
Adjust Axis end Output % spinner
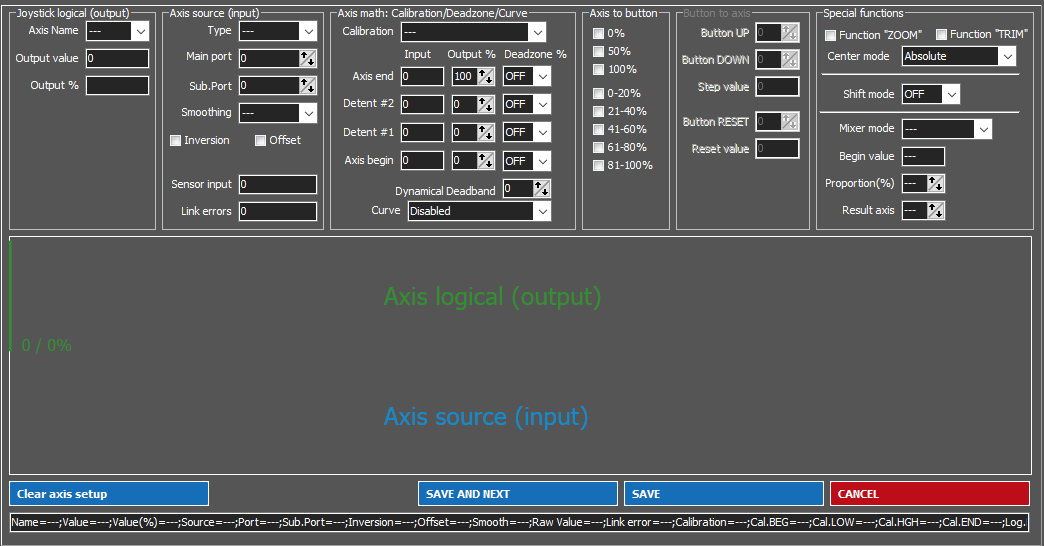pyautogui.click(x=486, y=77)
